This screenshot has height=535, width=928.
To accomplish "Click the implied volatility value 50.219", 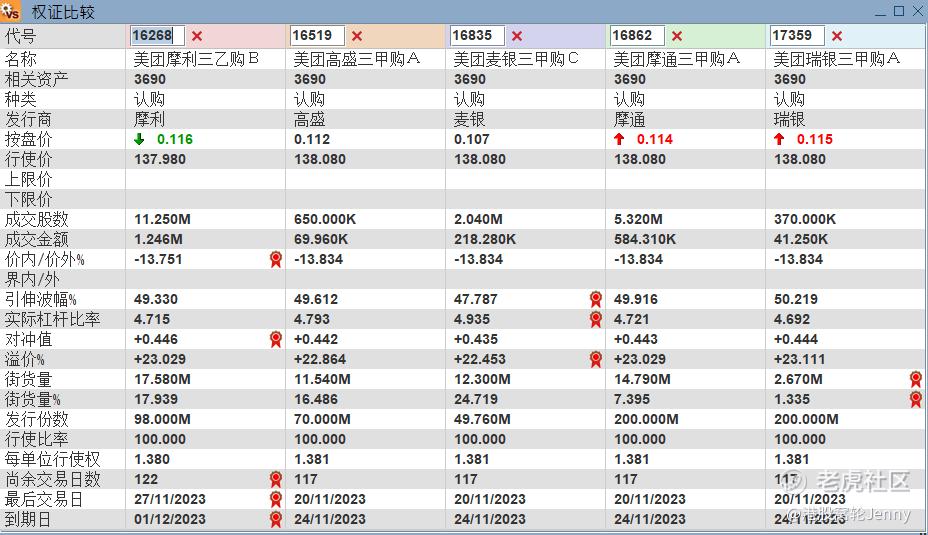I will (795, 299).
